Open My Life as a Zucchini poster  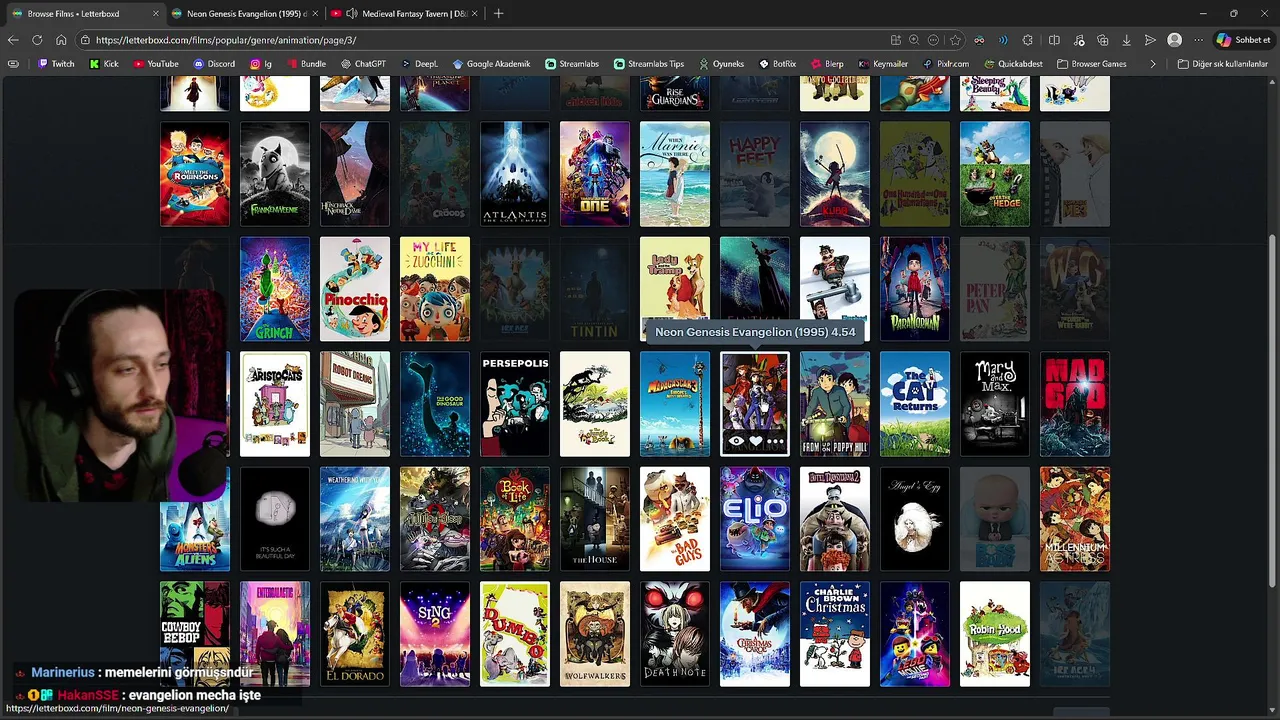point(435,289)
